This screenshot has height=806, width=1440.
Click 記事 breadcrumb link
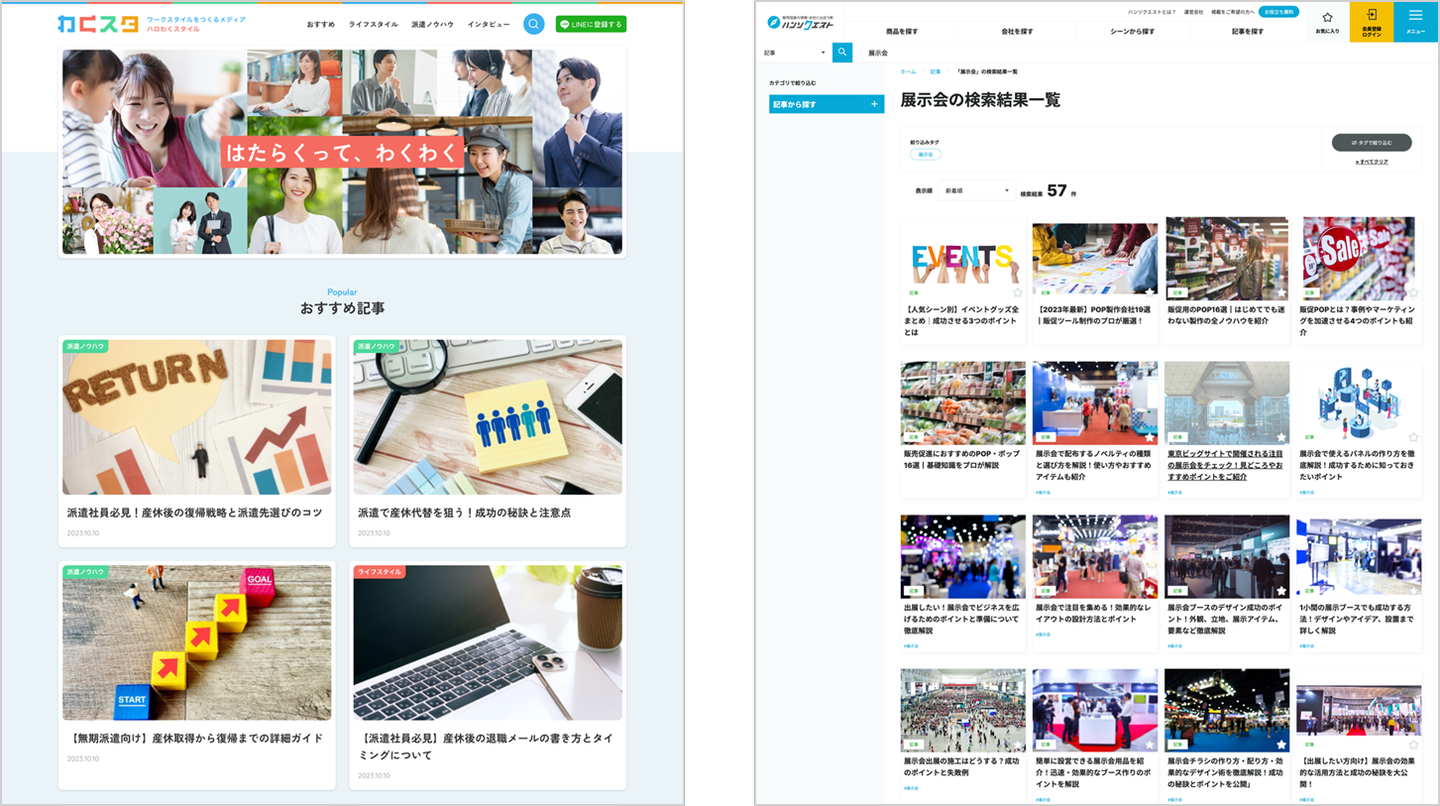click(x=935, y=72)
